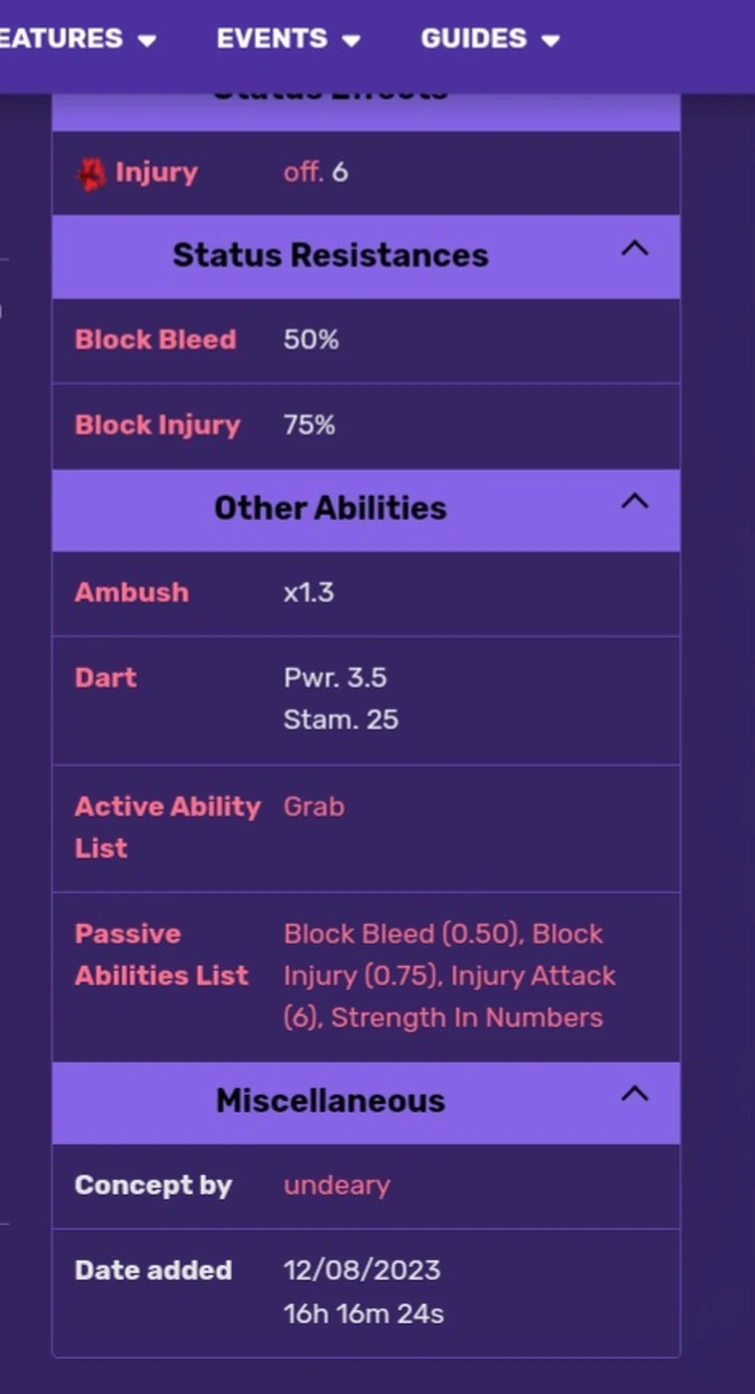Open the Block Injury resistance row label
This screenshot has width=755, height=1394.
tap(157, 425)
